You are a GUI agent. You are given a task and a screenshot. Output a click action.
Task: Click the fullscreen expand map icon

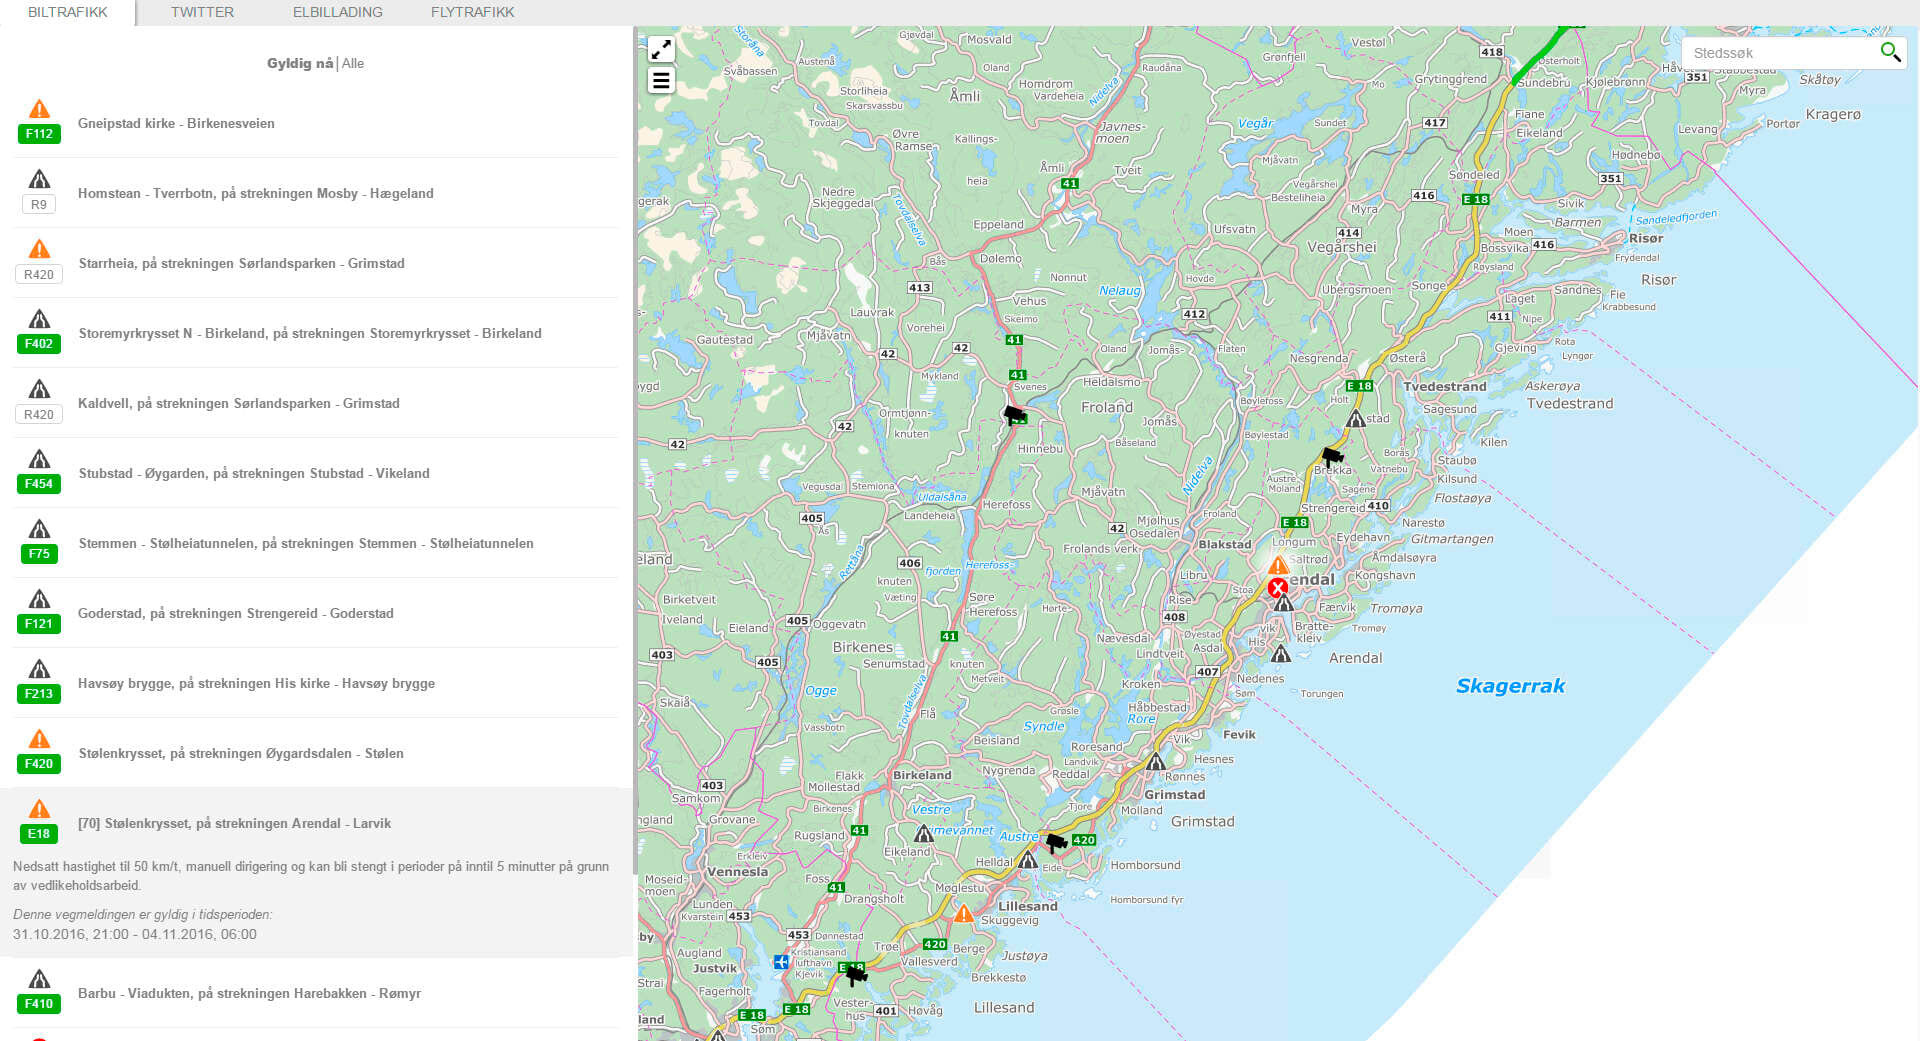[x=661, y=49]
